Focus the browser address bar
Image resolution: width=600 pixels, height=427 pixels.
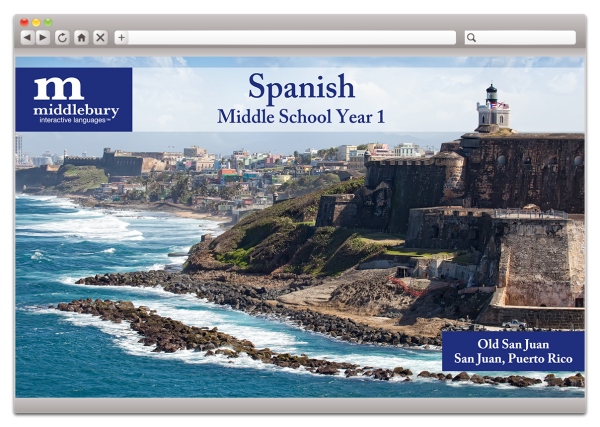292,37
